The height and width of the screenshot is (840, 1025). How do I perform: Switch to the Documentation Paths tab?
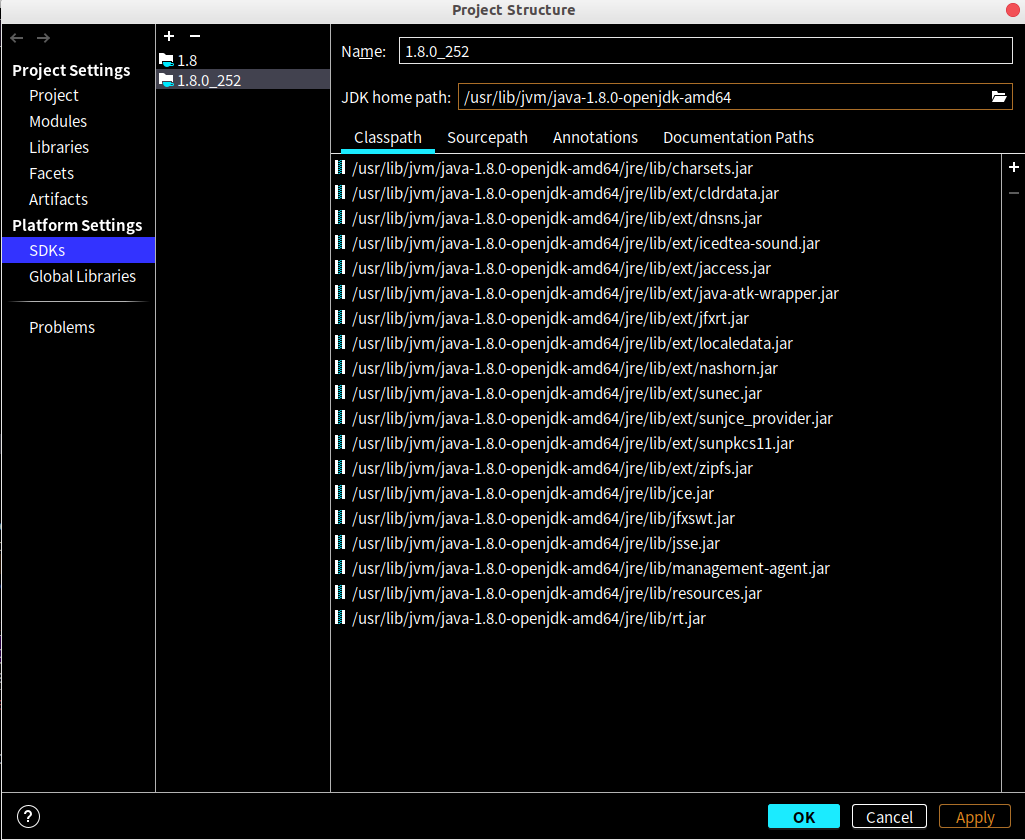[738, 137]
